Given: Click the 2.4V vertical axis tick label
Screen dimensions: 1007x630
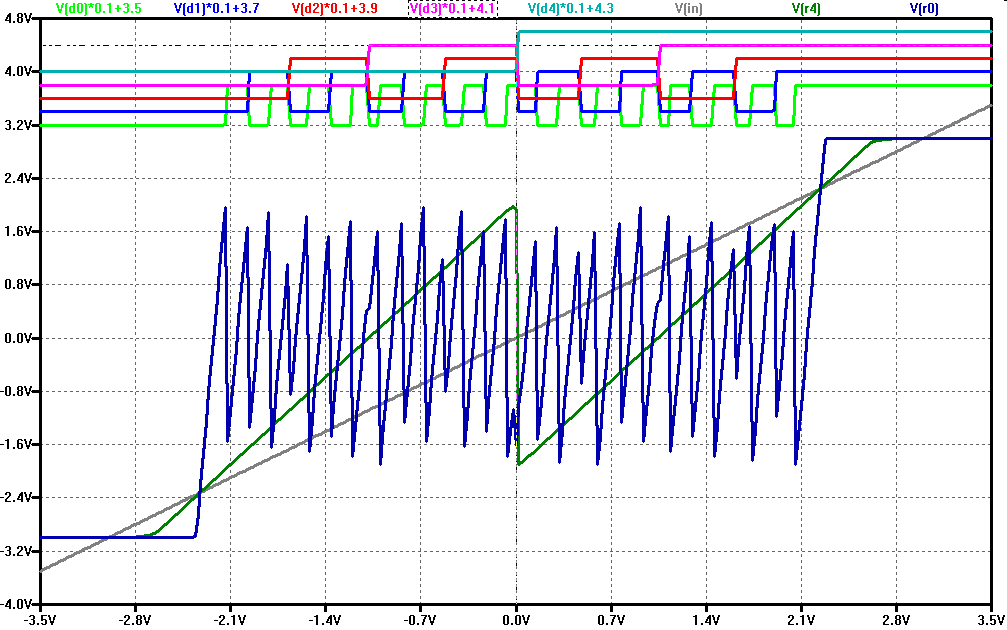Looking at the screenshot, I should (20, 178).
